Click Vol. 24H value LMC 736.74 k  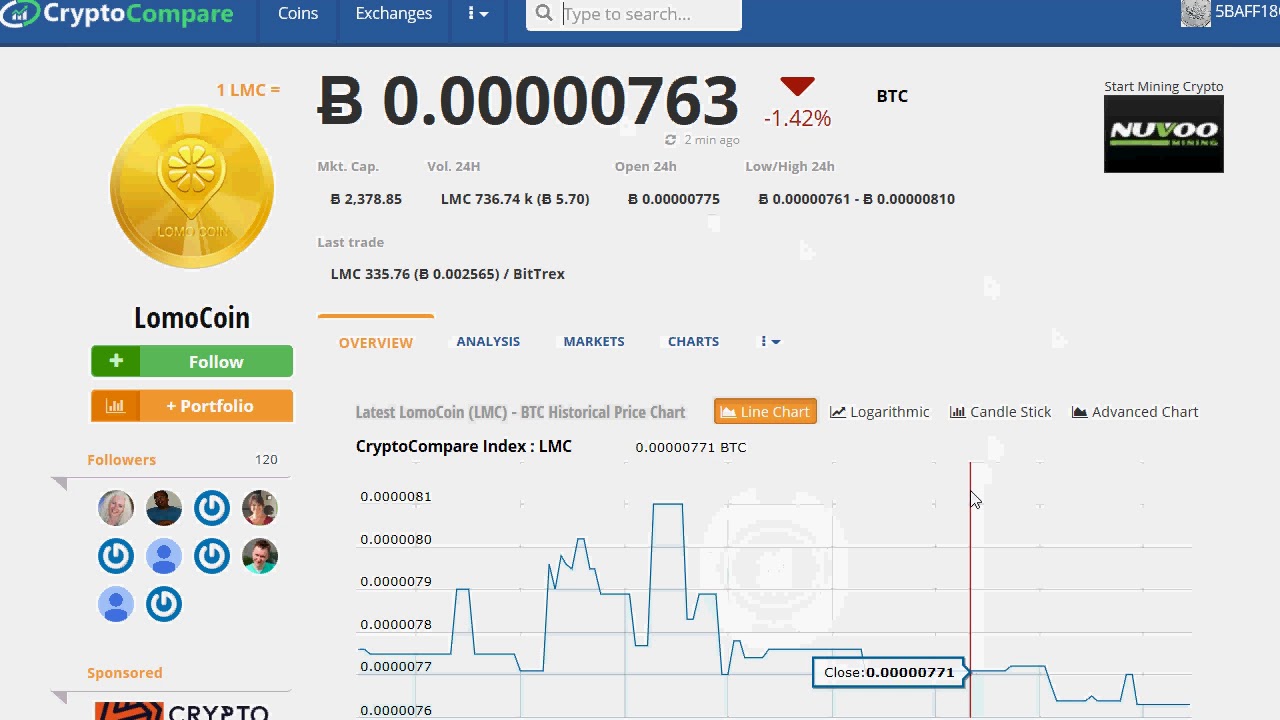pos(515,199)
